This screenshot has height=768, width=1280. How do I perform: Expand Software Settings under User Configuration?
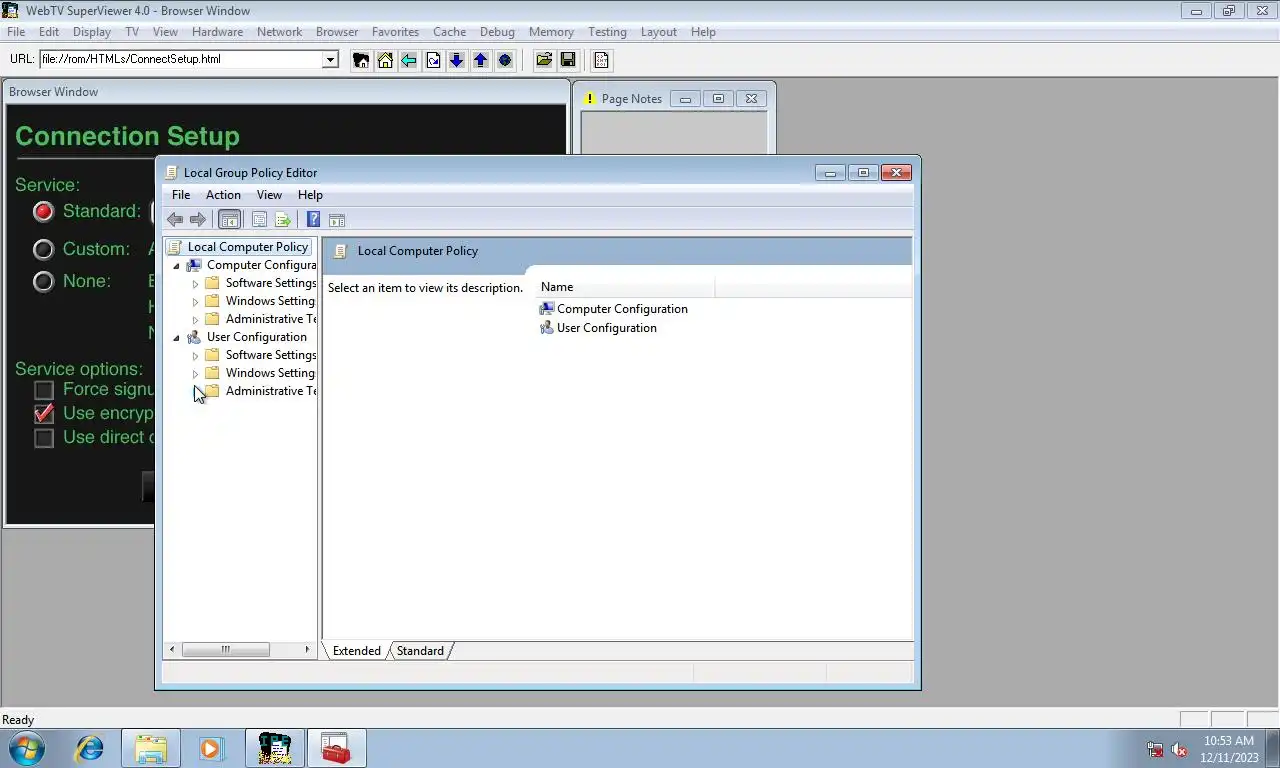196,356
